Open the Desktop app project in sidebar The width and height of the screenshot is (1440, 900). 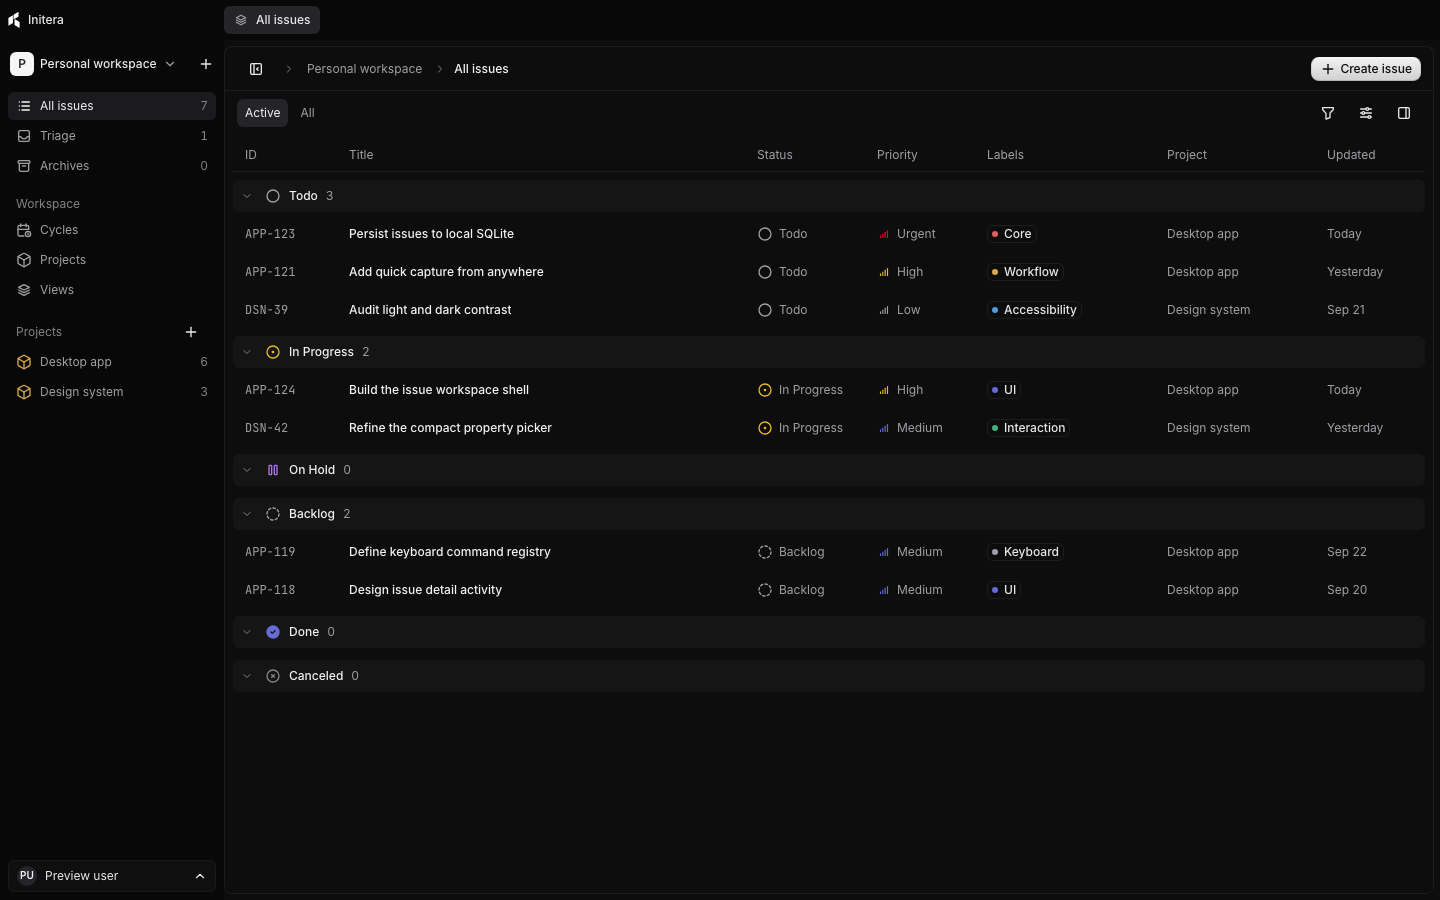coord(112,362)
